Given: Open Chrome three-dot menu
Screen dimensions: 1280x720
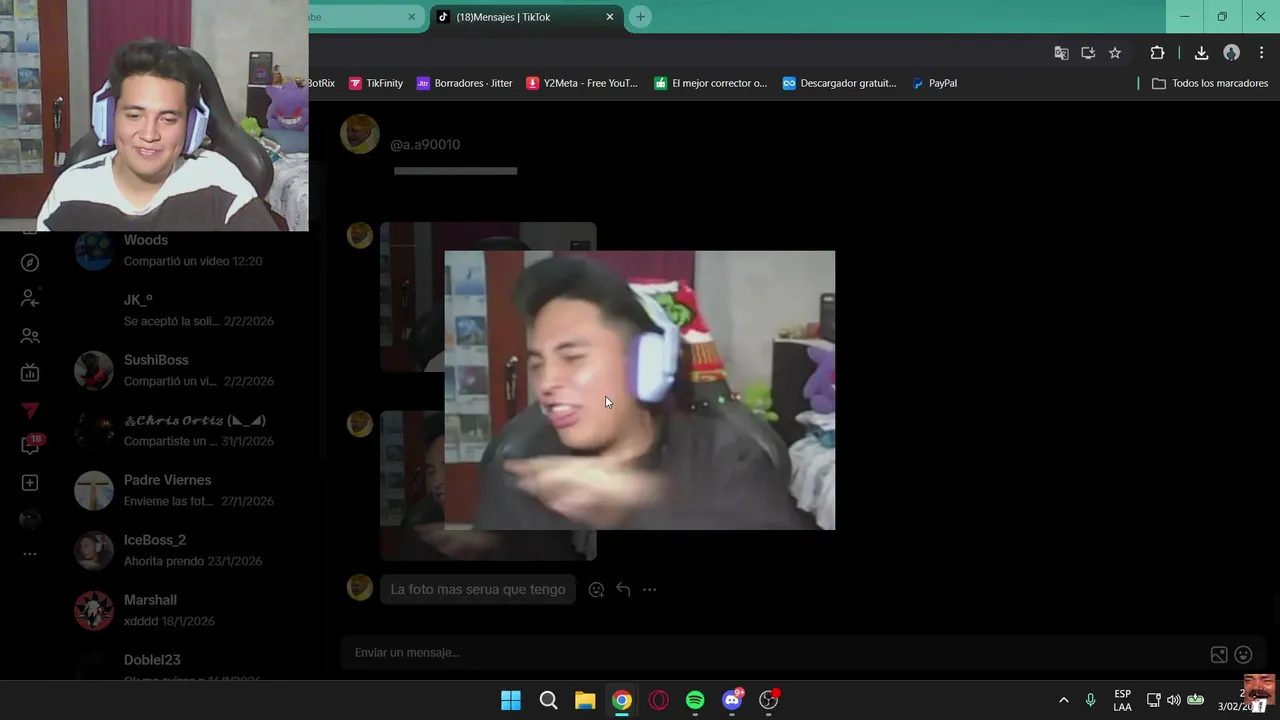Looking at the screenshot, I should (x=1262, y=53).
